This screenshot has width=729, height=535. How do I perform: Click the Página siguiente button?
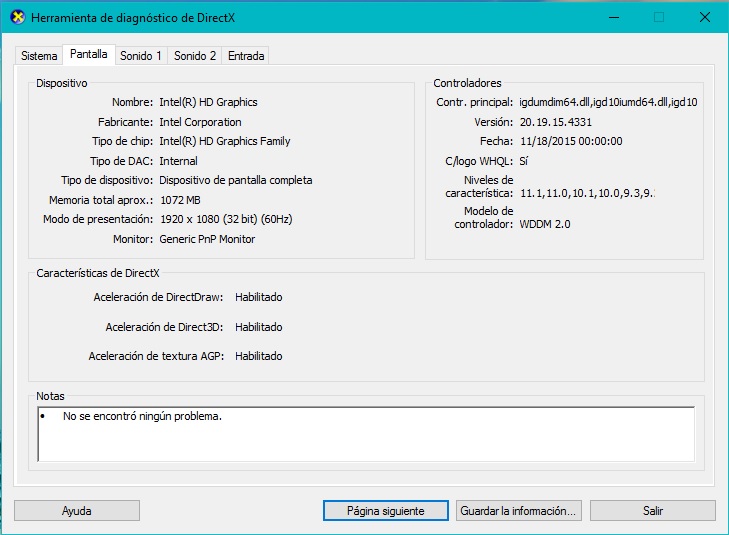coord(385,511)
